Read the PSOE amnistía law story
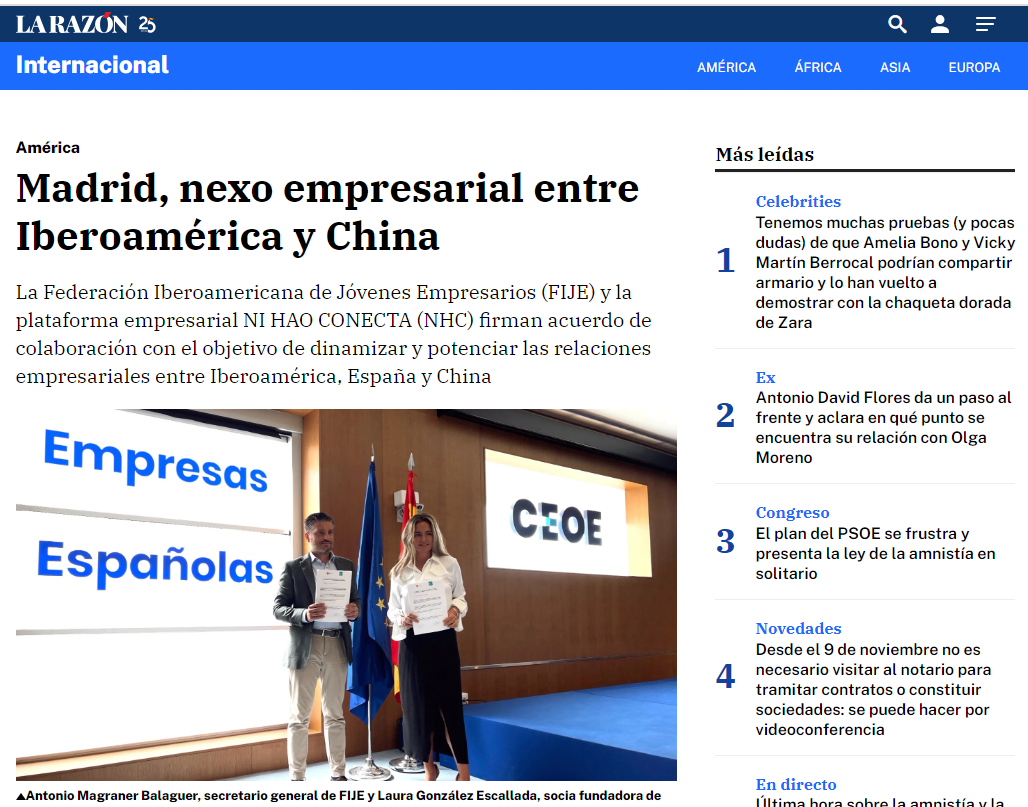Image resolution: width=1028 pixels, height=807 pixels. [x=875, y=553]
